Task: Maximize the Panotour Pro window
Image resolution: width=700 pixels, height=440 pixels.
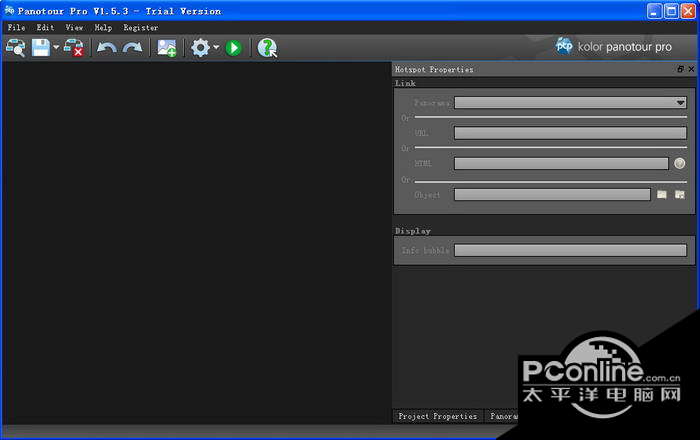Action: tap(671, 11)
